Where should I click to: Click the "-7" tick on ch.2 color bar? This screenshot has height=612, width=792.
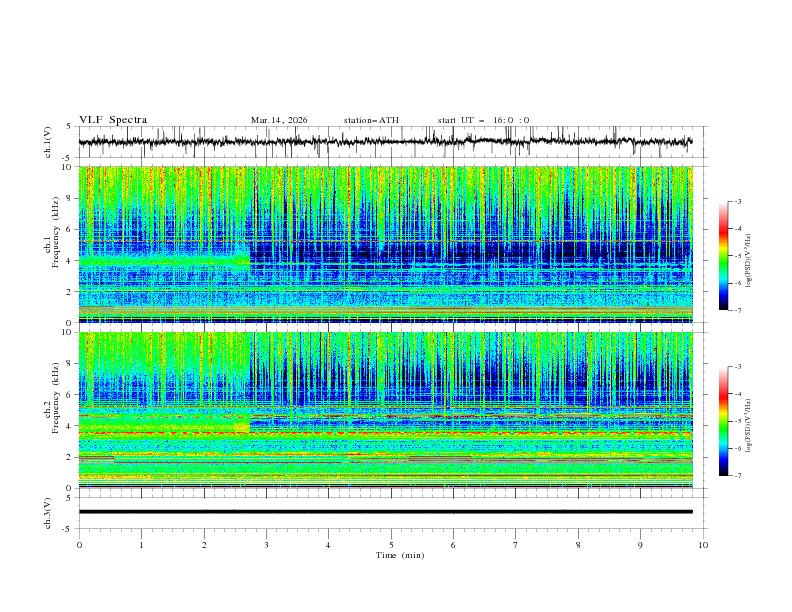(738, 476)
